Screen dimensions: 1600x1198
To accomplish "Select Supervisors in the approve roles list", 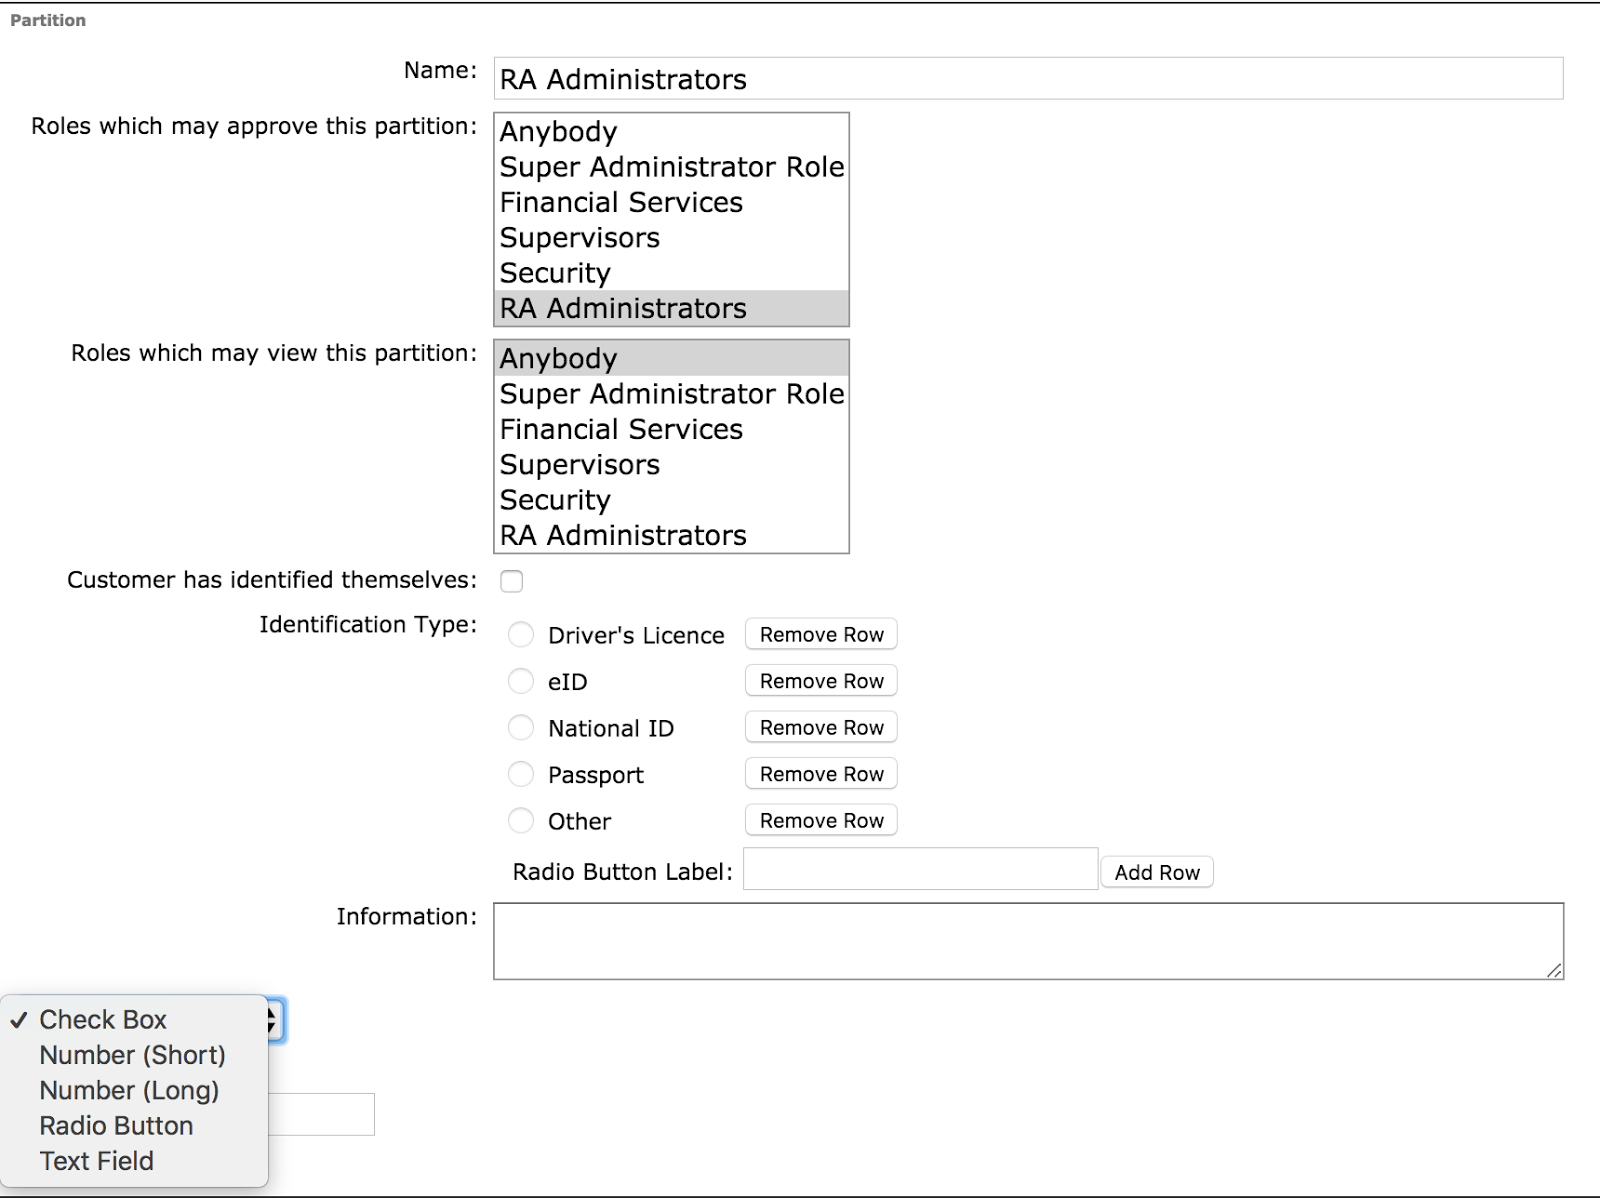I will click(x=580, y=238).
